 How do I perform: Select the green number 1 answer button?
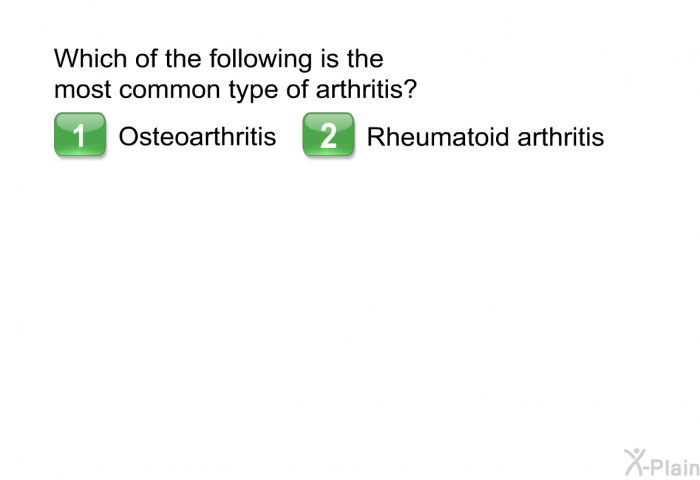[x=80, y=134]
